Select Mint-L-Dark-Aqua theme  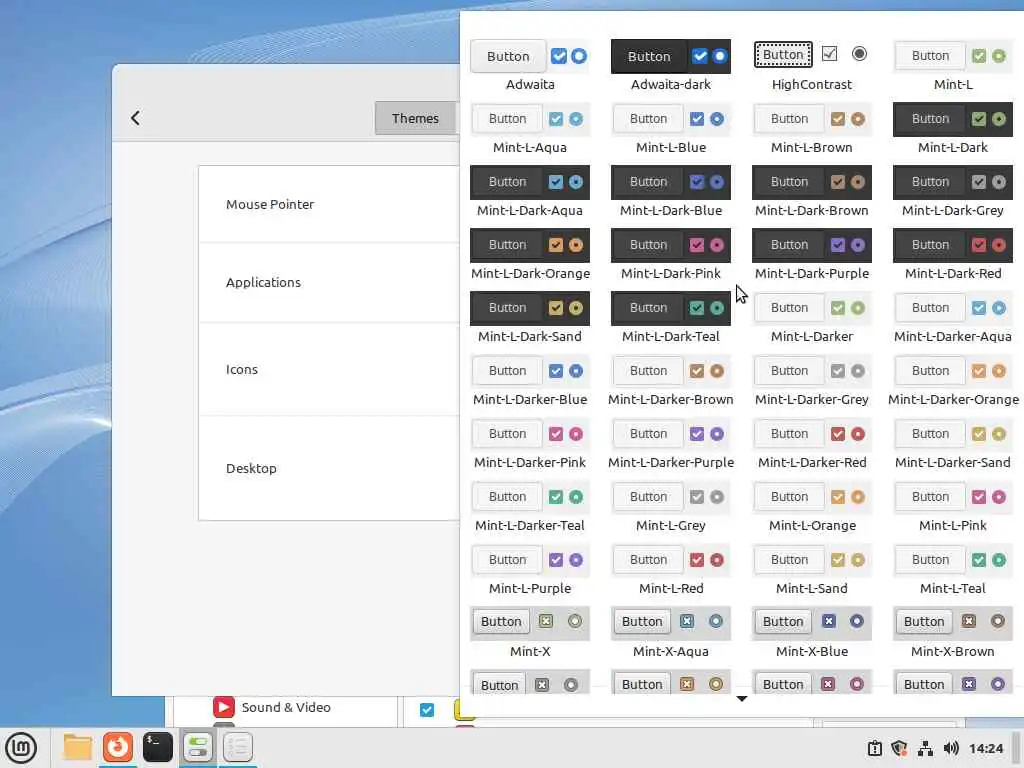530,191
